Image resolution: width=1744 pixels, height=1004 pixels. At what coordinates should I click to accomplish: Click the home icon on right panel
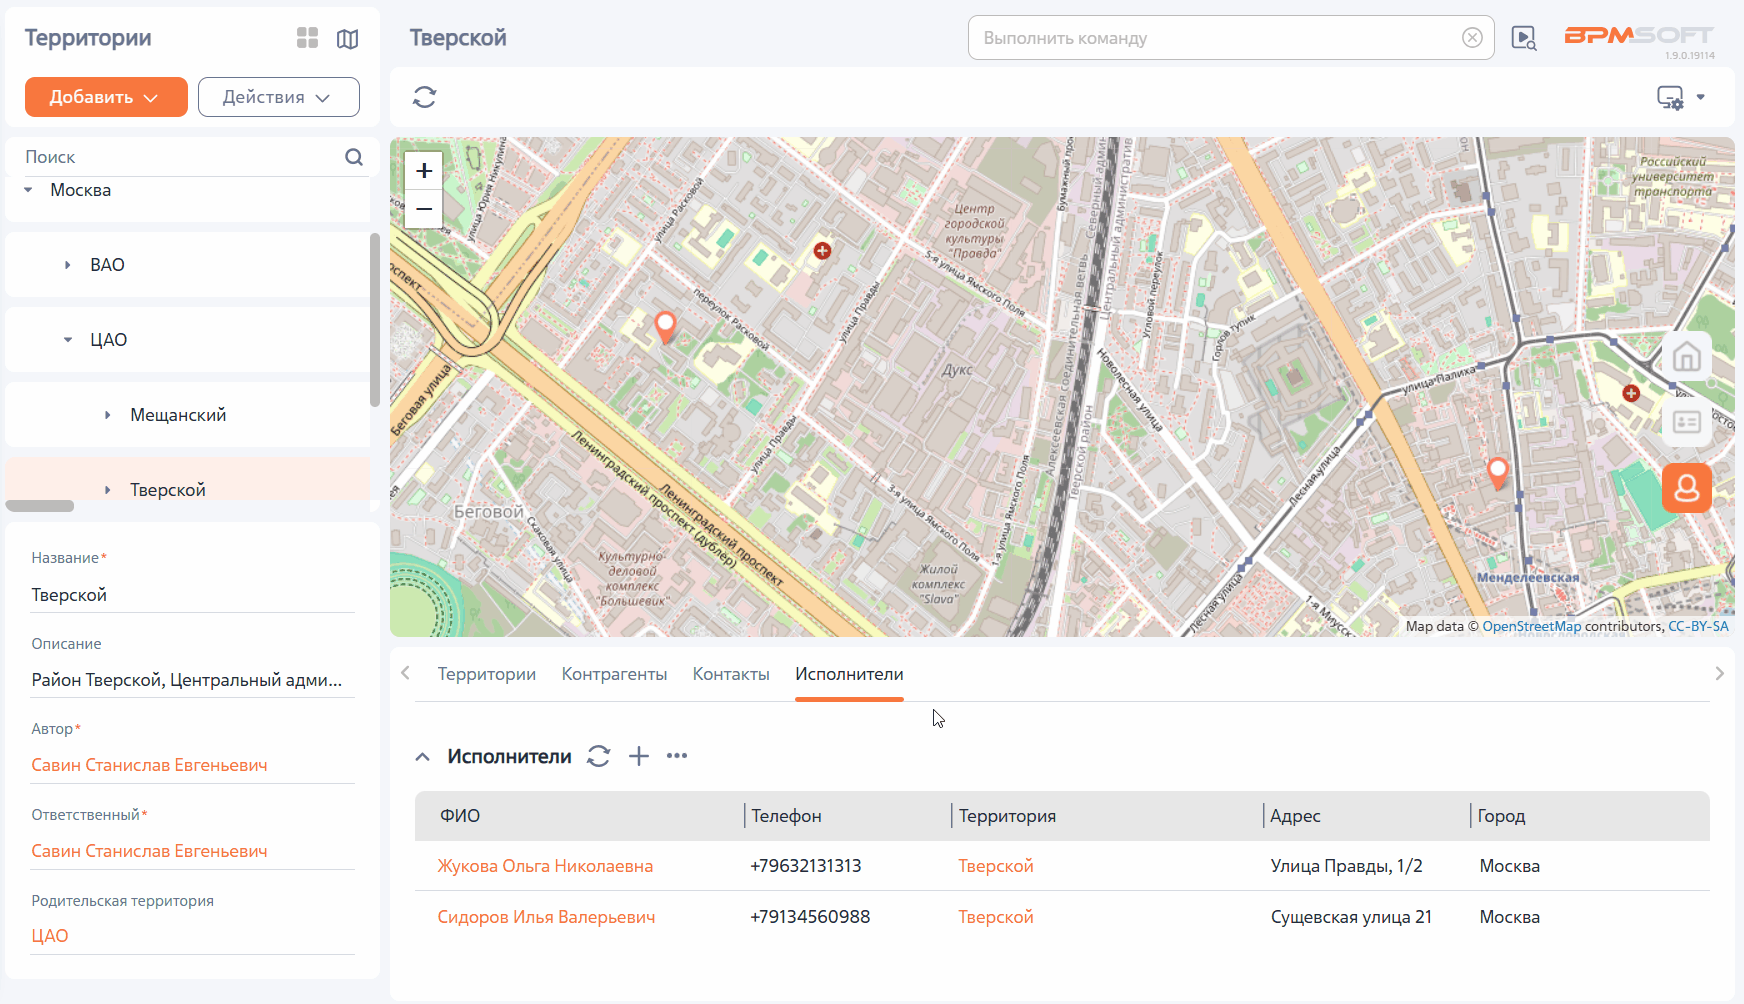click(1687, 357)
